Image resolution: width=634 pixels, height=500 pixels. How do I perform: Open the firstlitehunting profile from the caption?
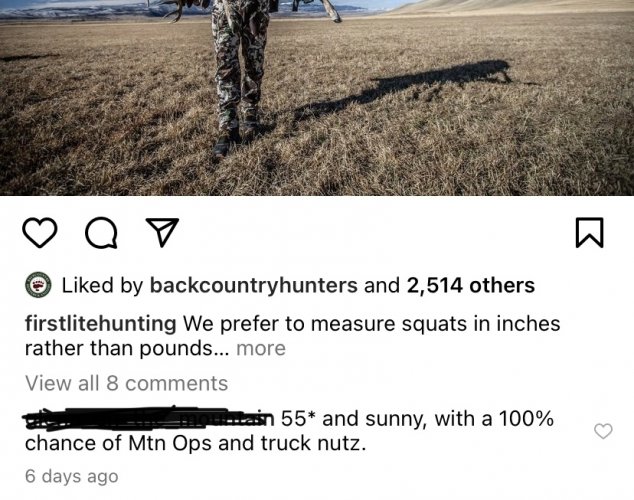[100, 323]
